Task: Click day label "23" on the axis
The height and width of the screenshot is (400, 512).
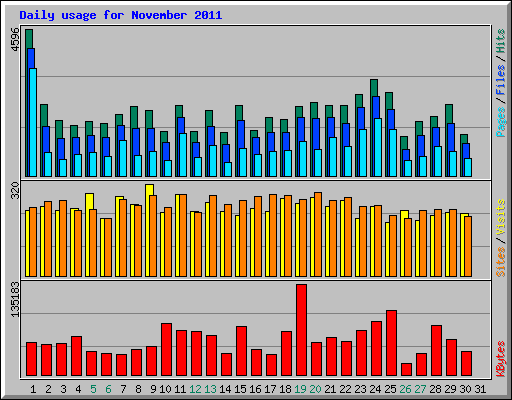Action: point(360,389)
